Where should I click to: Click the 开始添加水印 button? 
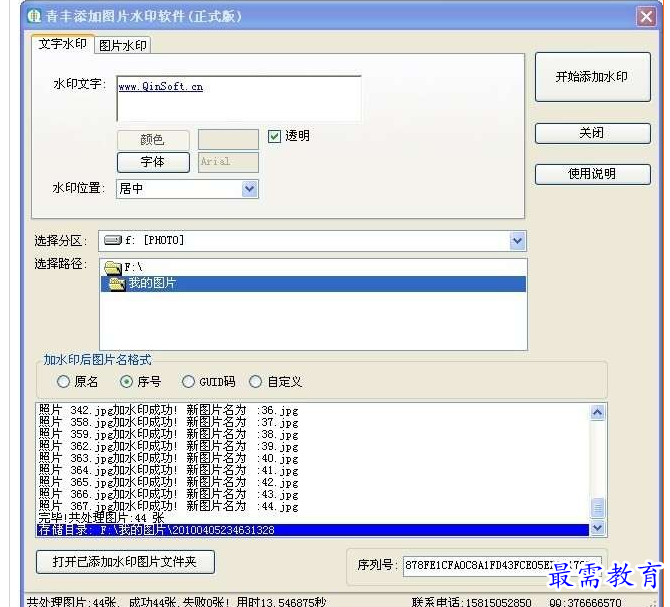click(x=593, y=77)
